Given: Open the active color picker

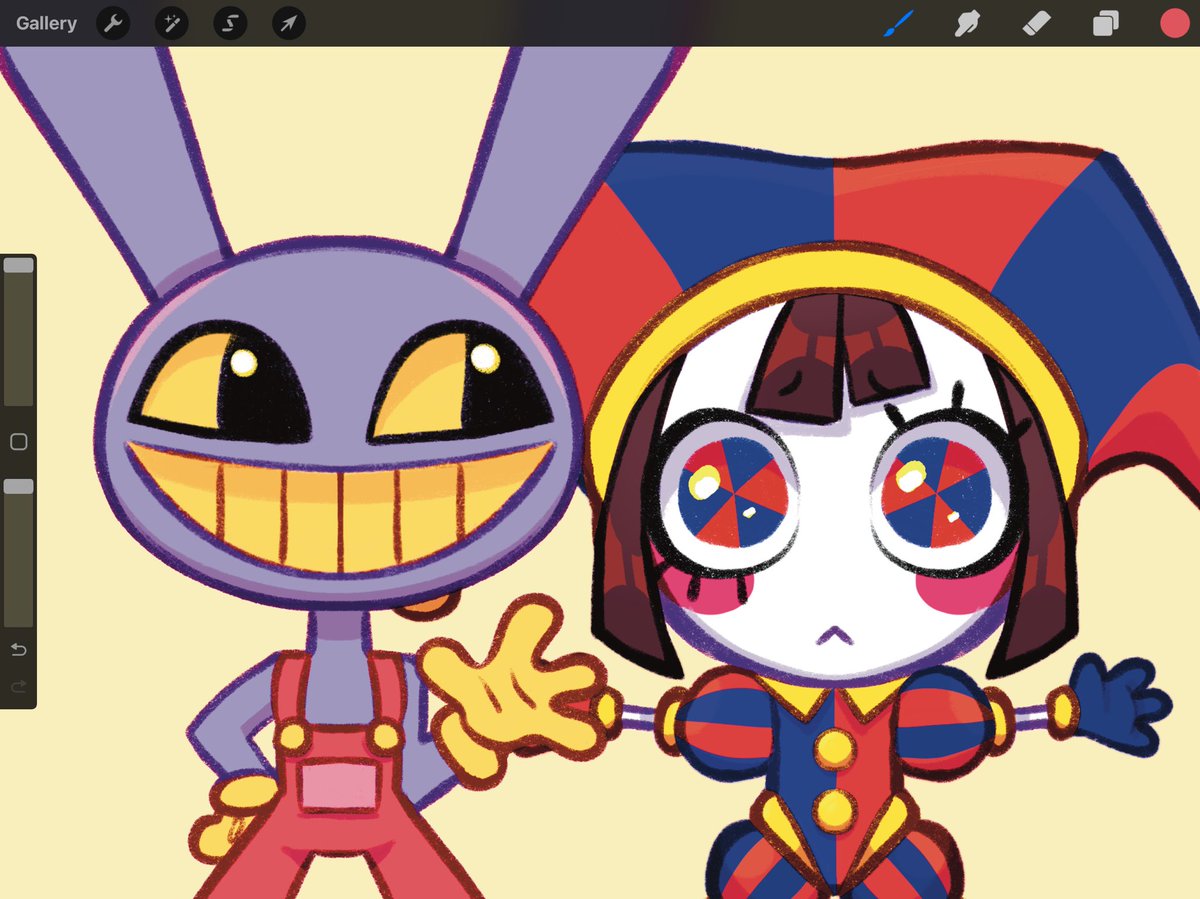Looking at the screenshot, I should [1172, 23].
